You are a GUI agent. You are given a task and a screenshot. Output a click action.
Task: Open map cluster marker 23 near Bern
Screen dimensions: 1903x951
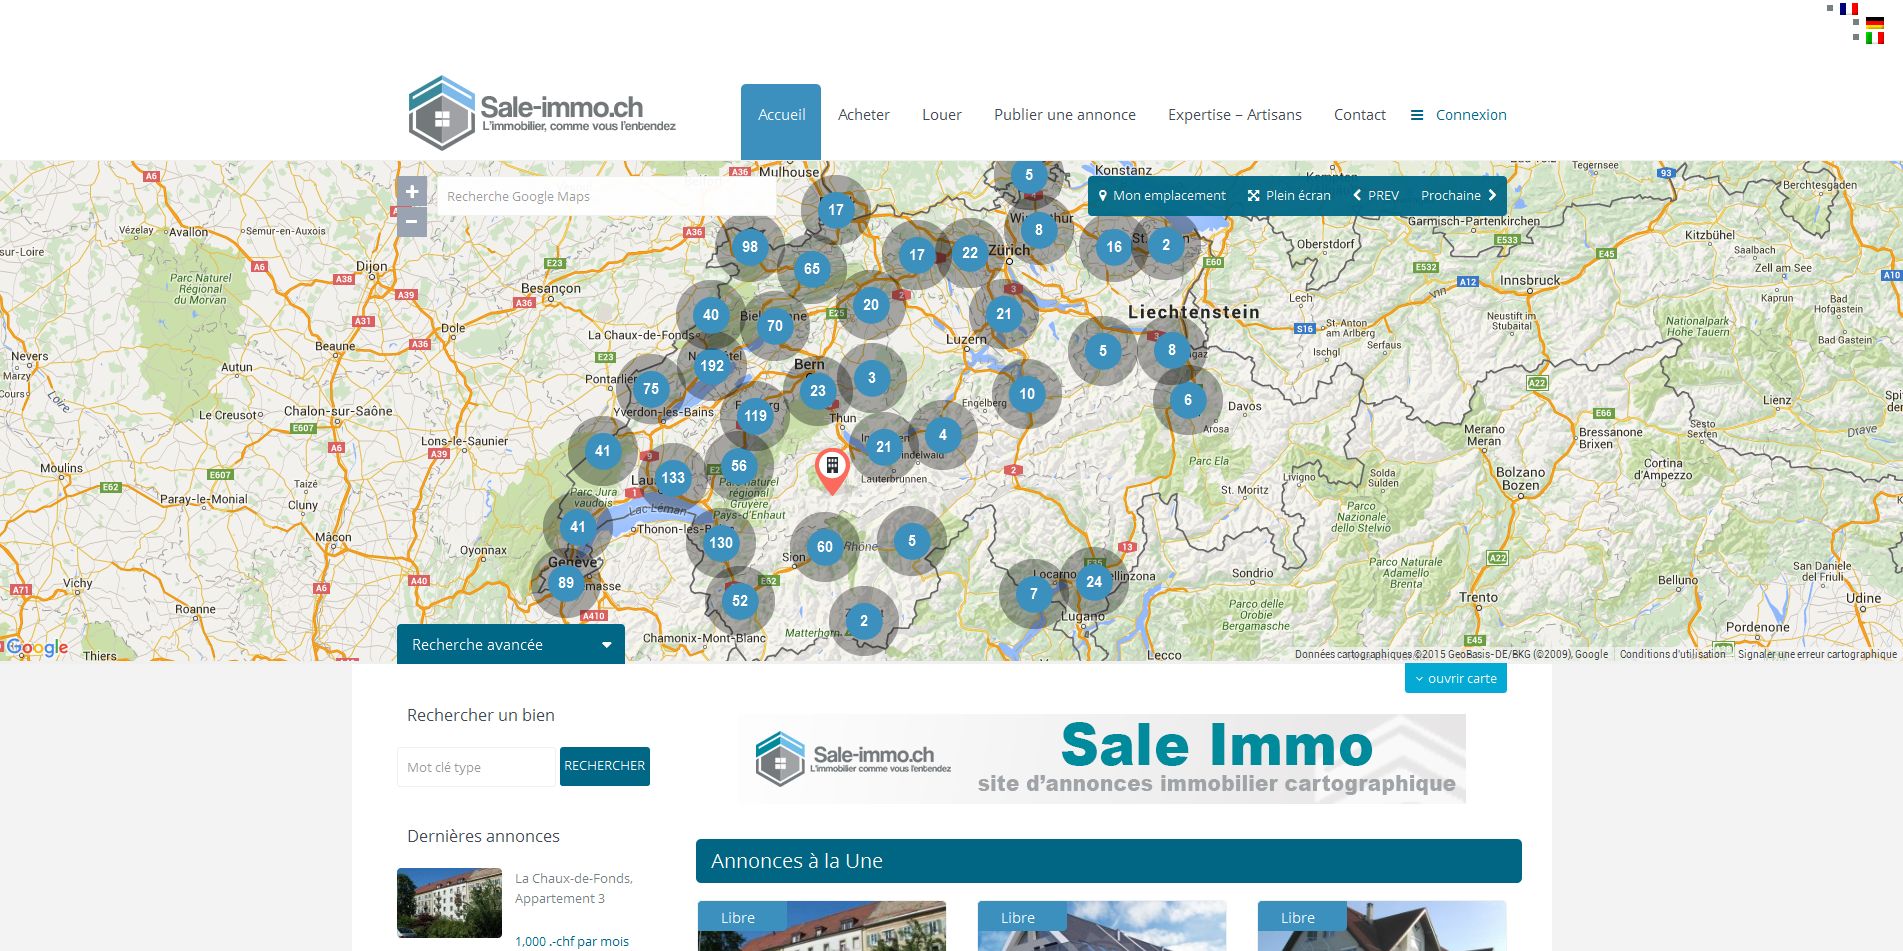tap(818, 391)
